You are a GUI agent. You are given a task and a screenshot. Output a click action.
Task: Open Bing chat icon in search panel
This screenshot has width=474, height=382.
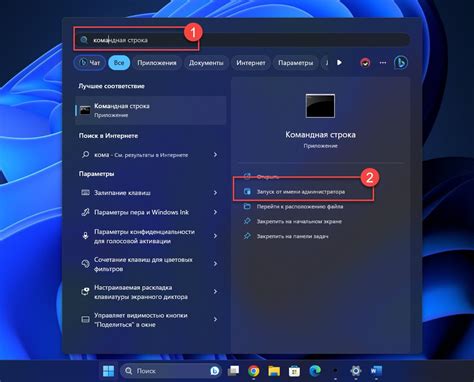click(401, 62)
